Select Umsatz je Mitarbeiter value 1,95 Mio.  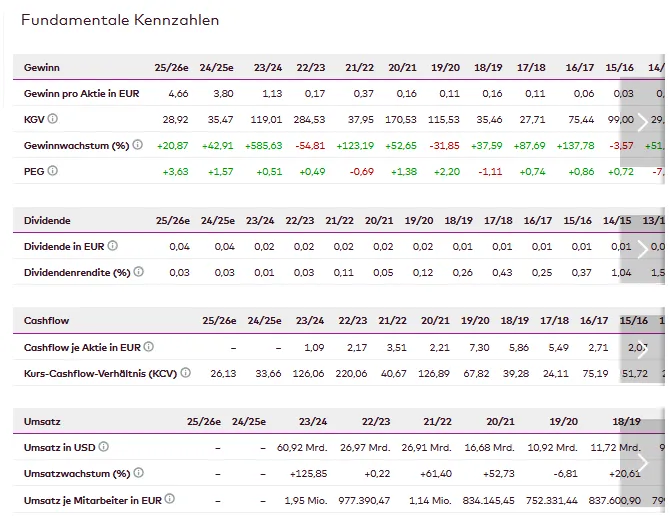click(306, 501)
